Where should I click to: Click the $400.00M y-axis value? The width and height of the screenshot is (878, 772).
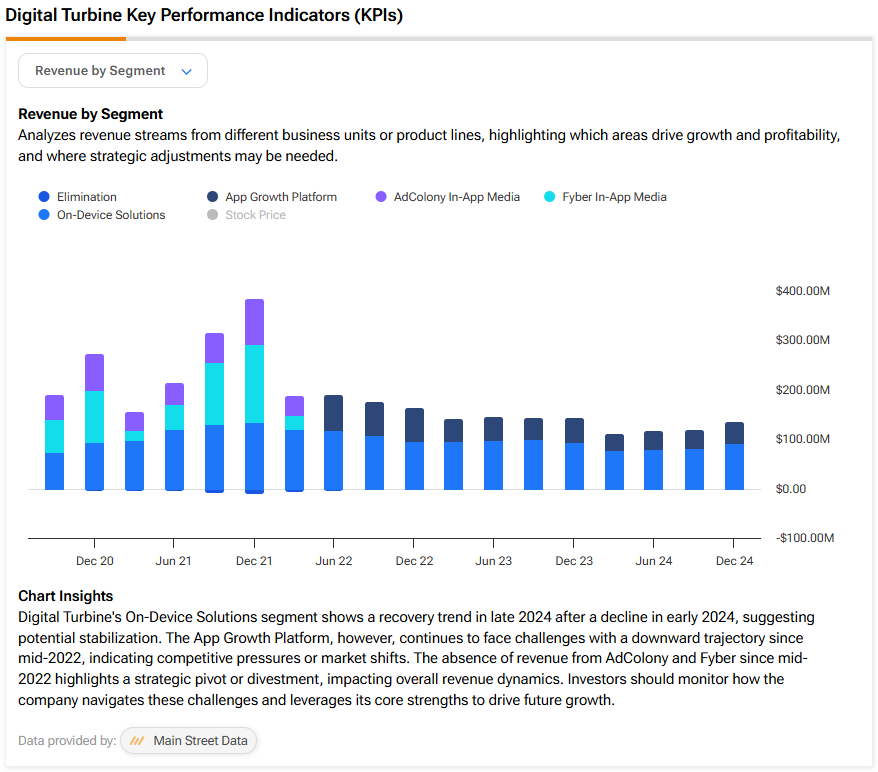tap(803, 291)
